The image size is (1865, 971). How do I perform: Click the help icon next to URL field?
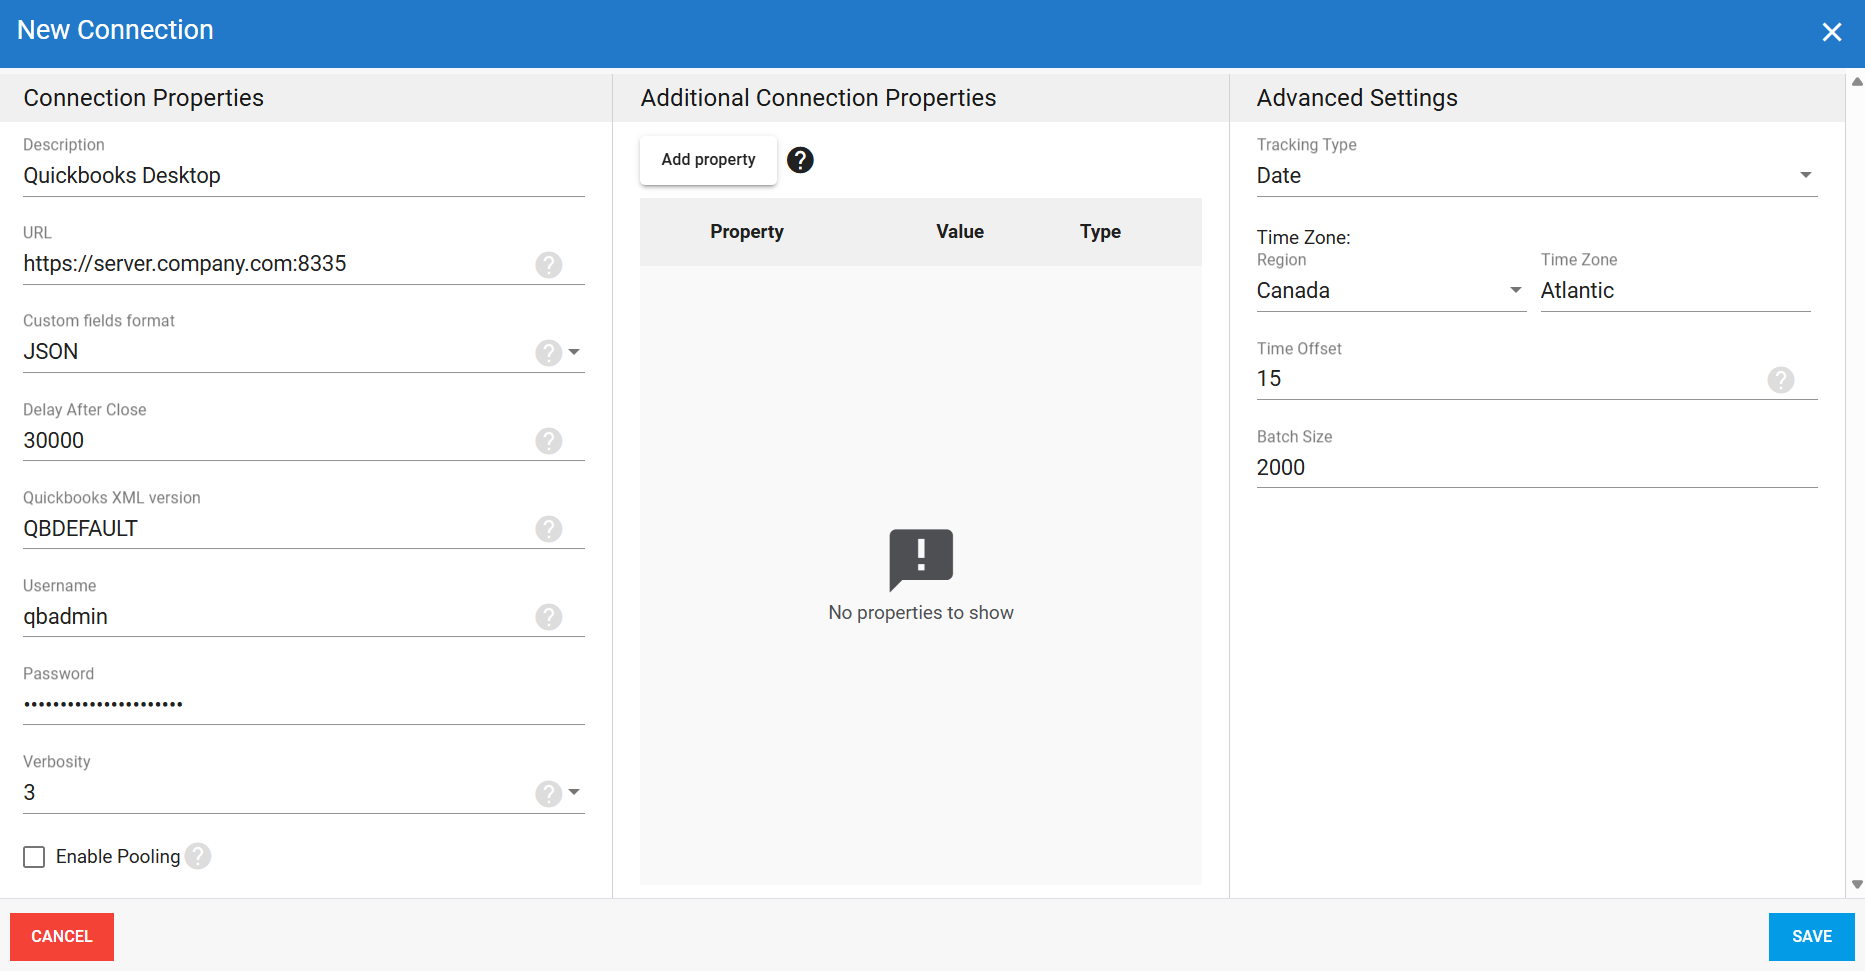point(548,265)
